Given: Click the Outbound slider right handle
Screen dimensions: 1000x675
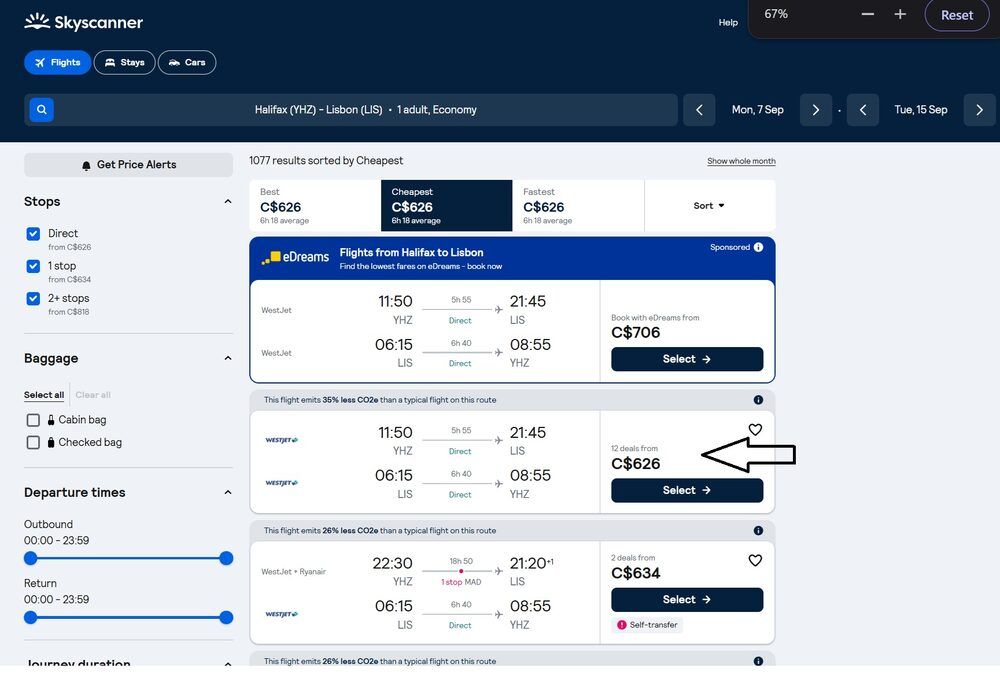Looking at the screenshot, I should click(226, 558).
